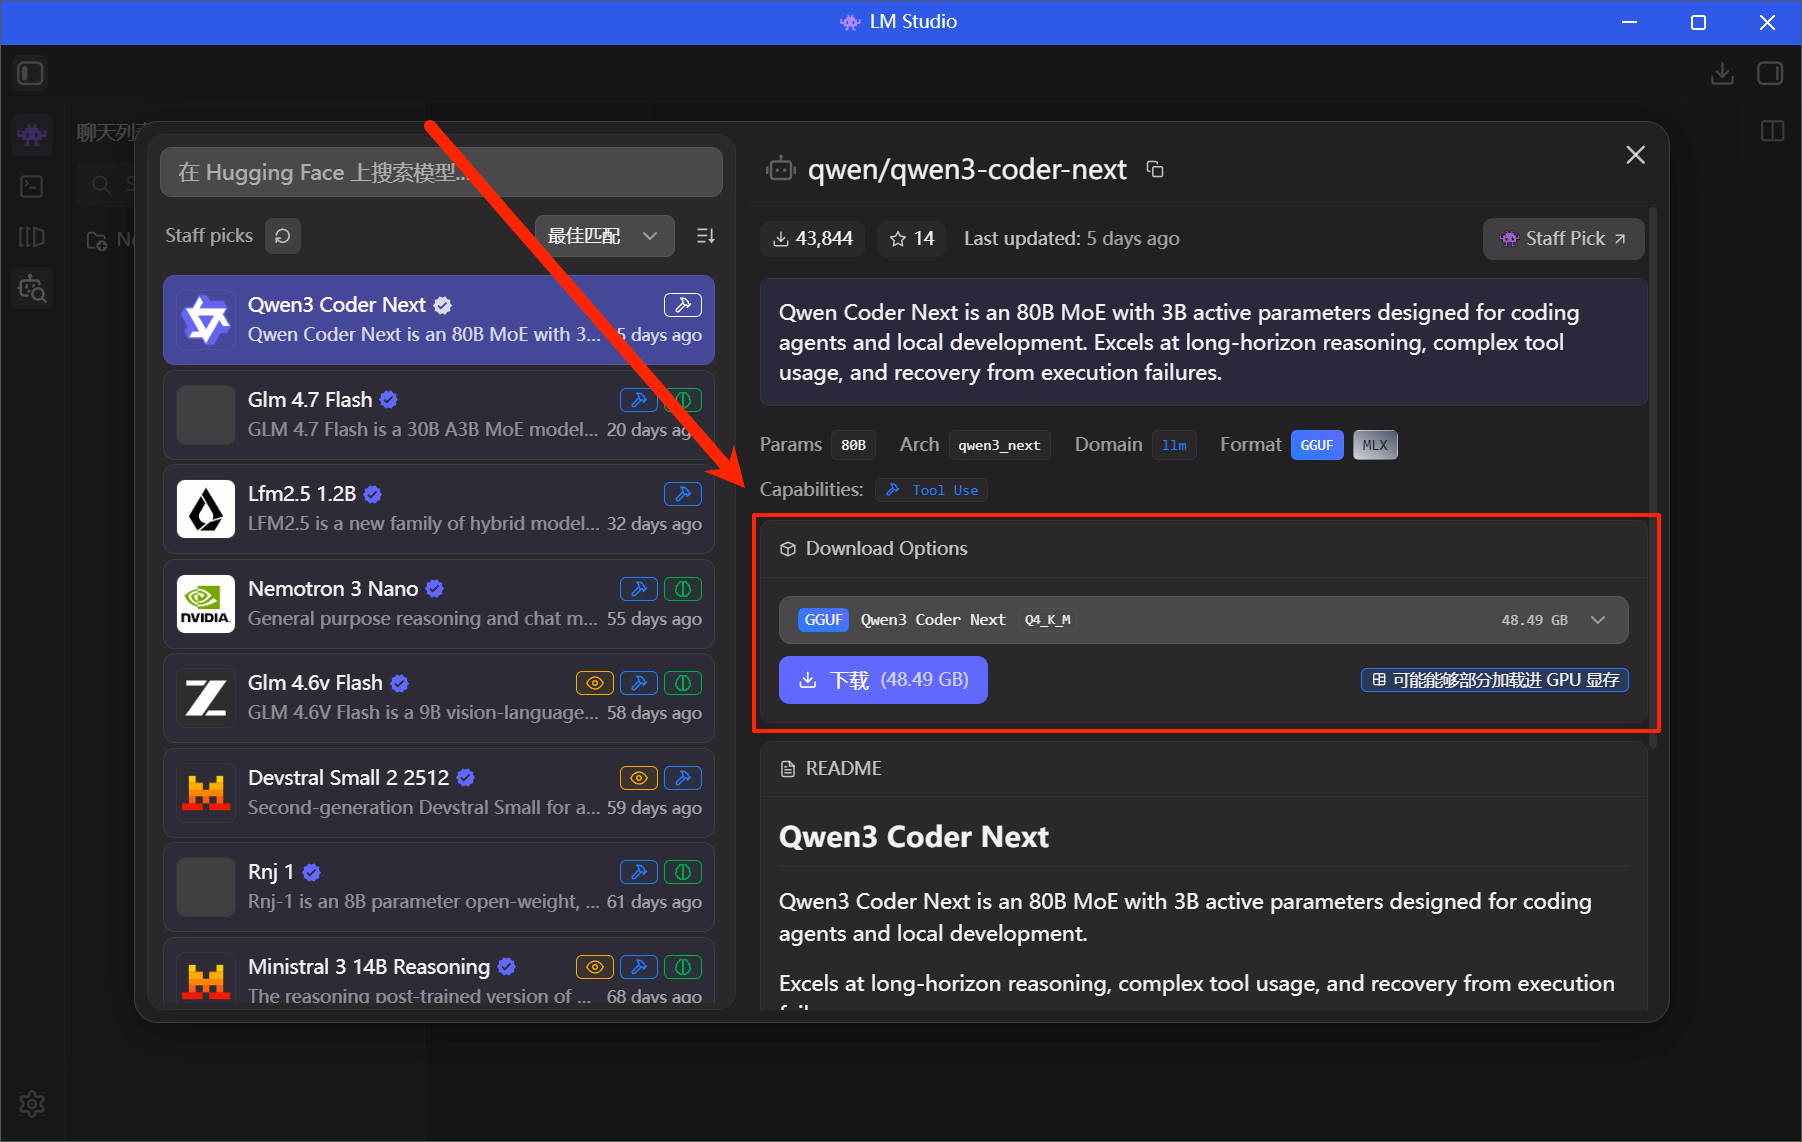
Task: Select the Glm 4.6v Flash list entry
Action: [x=439, y=698]
